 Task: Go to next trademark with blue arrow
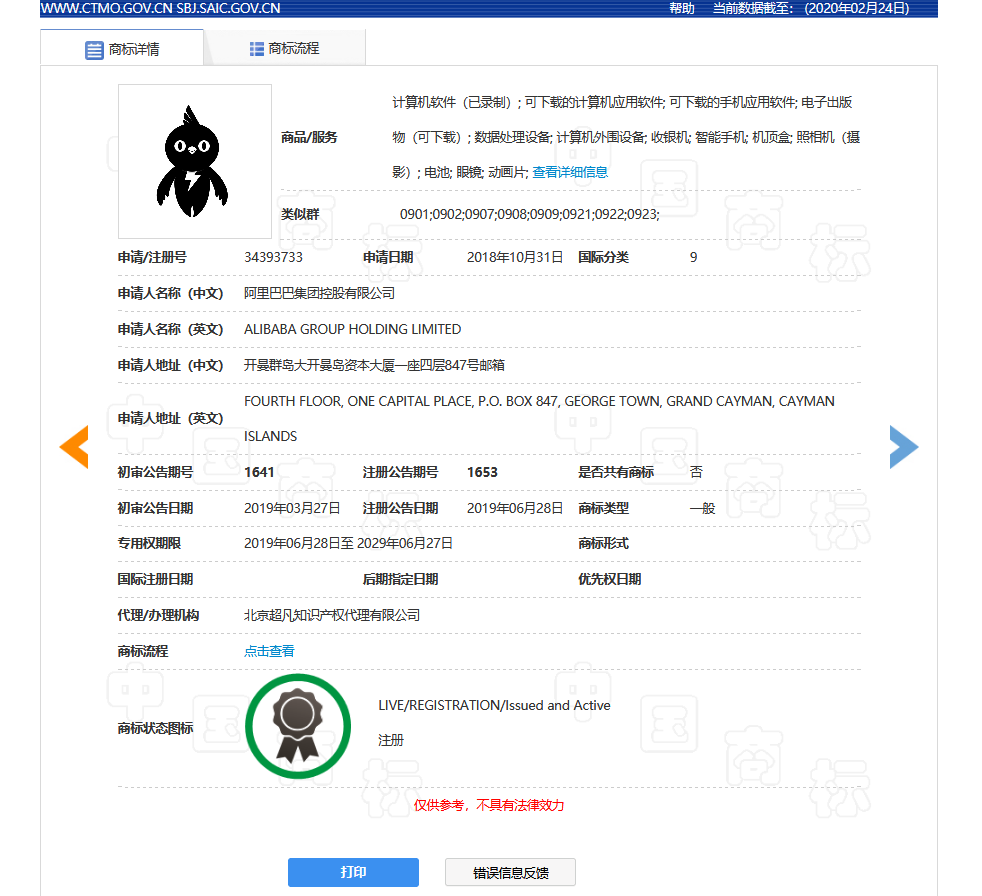click(904, 446)
